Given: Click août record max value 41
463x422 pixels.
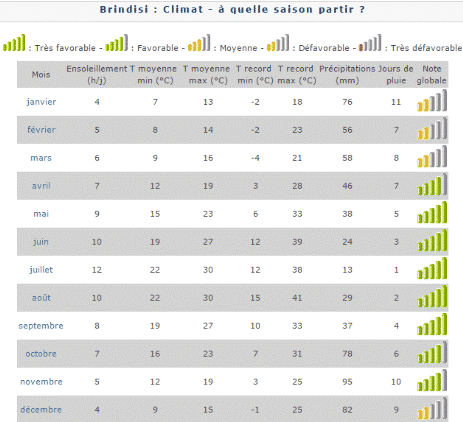Looking at the screenshot, I should [297, 298].
